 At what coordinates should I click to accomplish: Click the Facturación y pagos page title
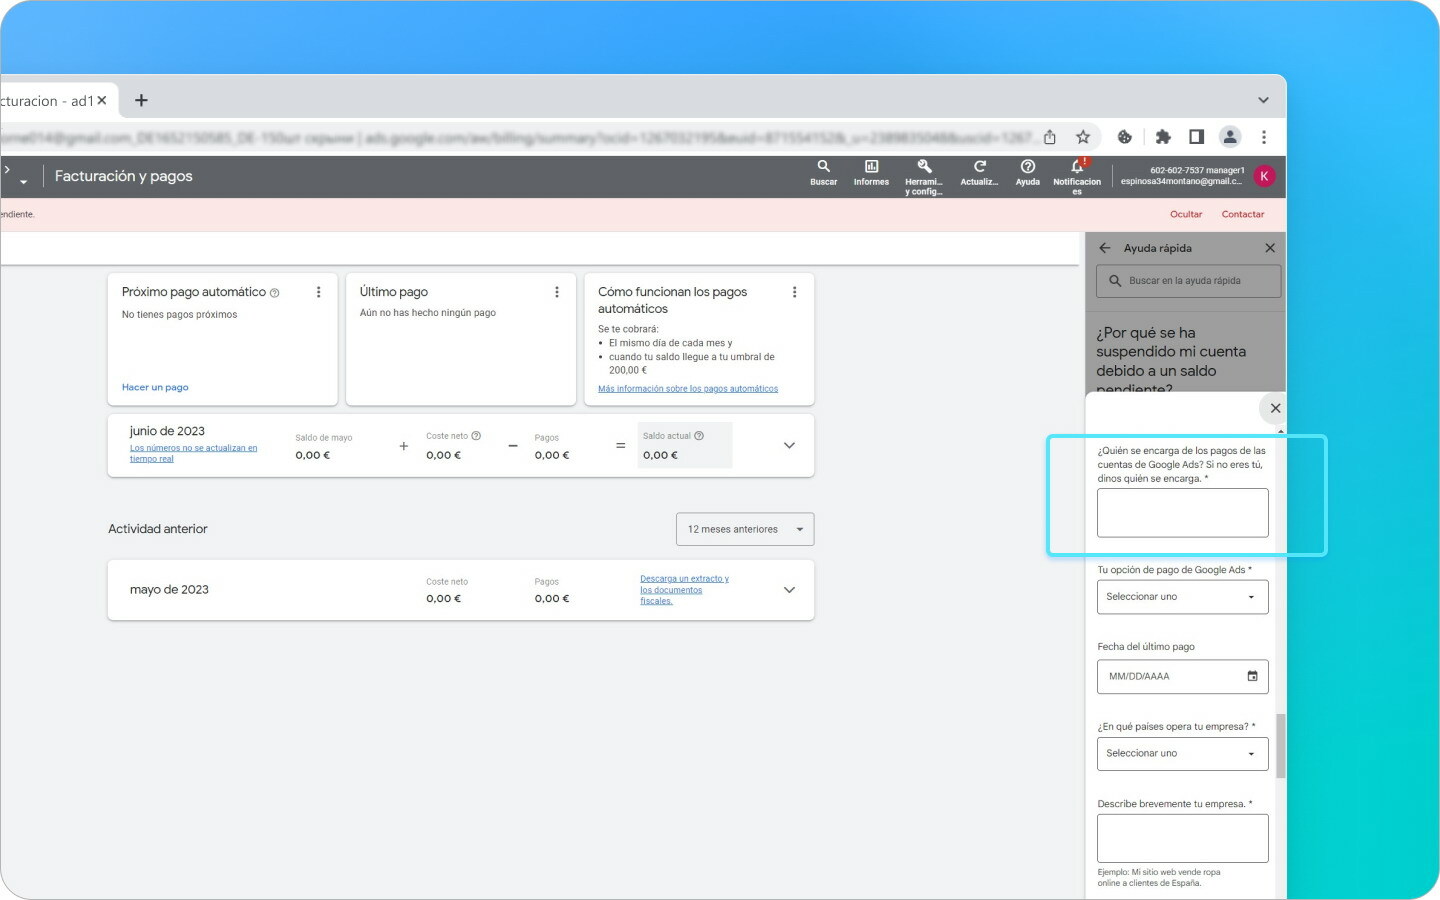point(123,176)
